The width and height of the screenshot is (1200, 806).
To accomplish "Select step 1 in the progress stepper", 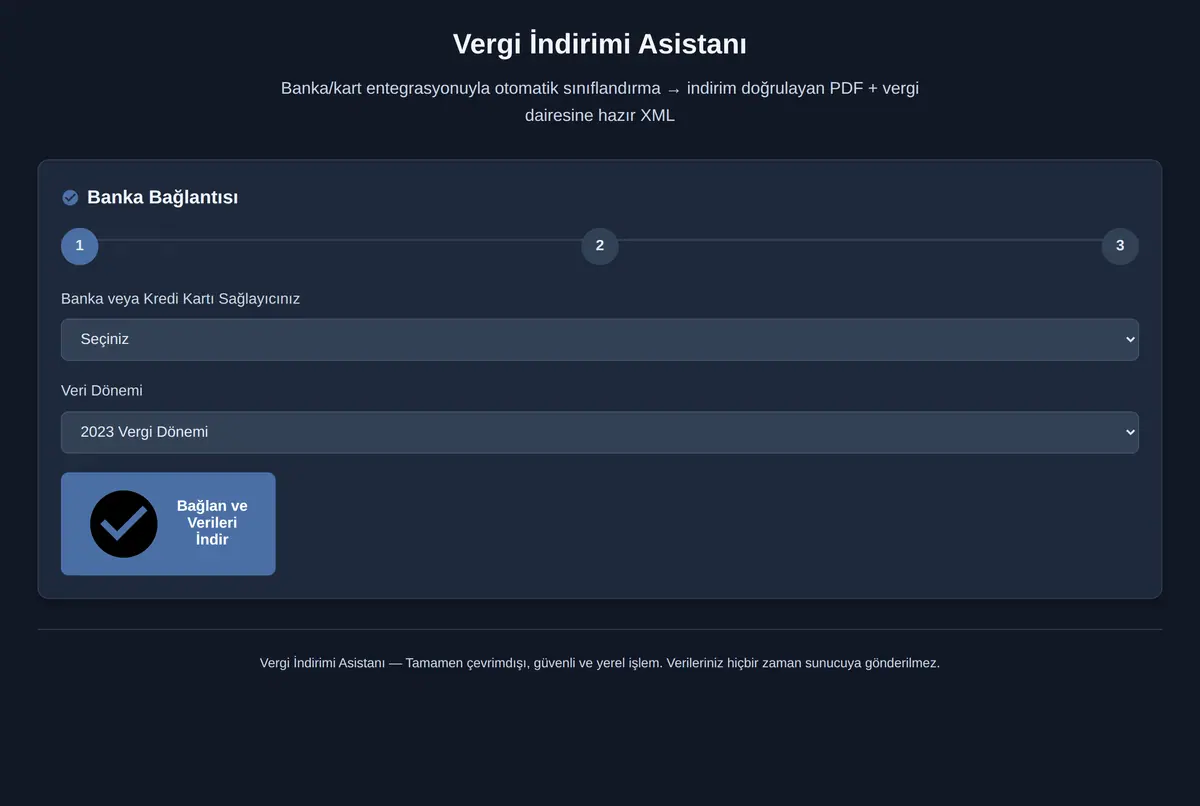I will coord(80,246).
